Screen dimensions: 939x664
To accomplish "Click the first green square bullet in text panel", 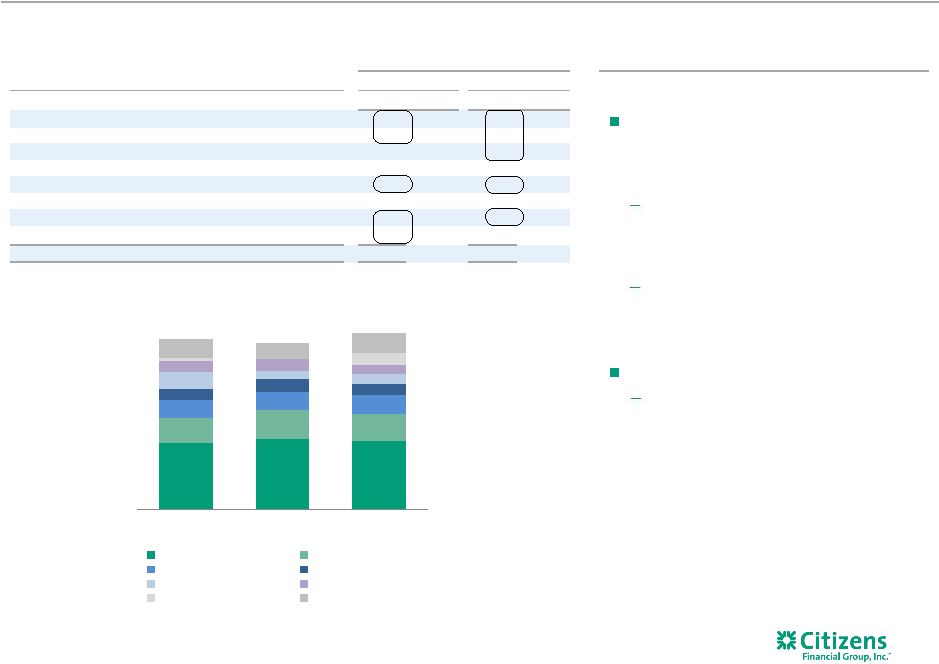I will pos(614,122).
